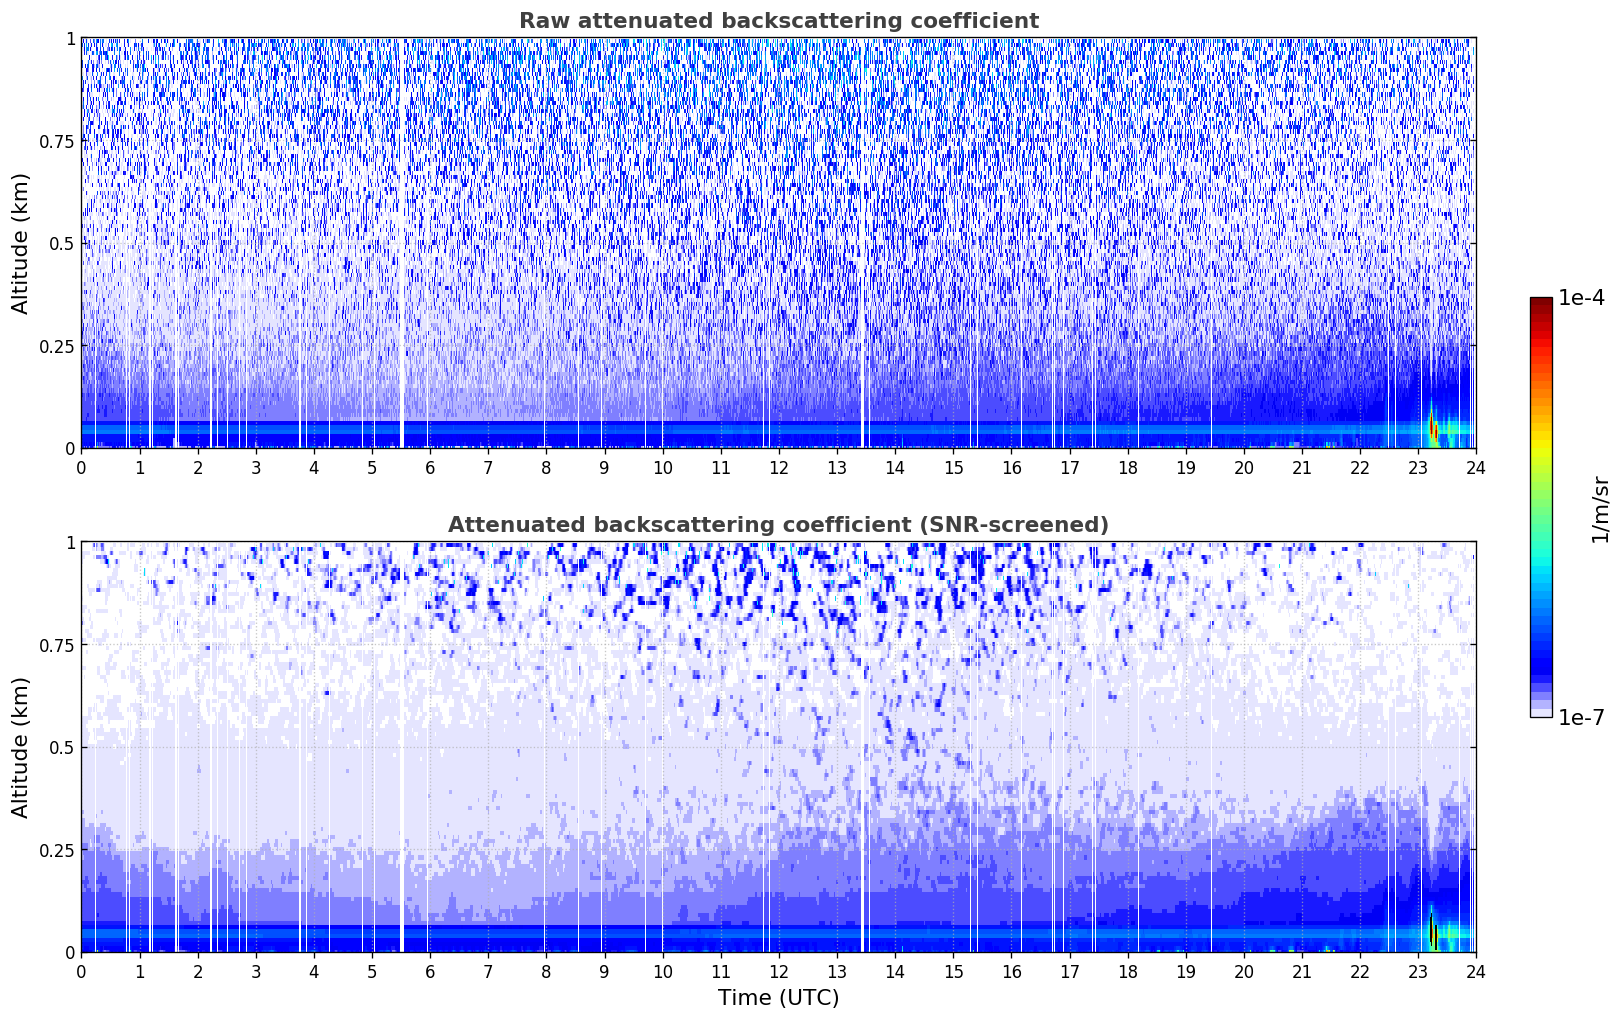The width and height of the screenshot is (1621, 1020).
Task: Click the '1e-4' colorbar maximum label
Action: point(1581,298)
